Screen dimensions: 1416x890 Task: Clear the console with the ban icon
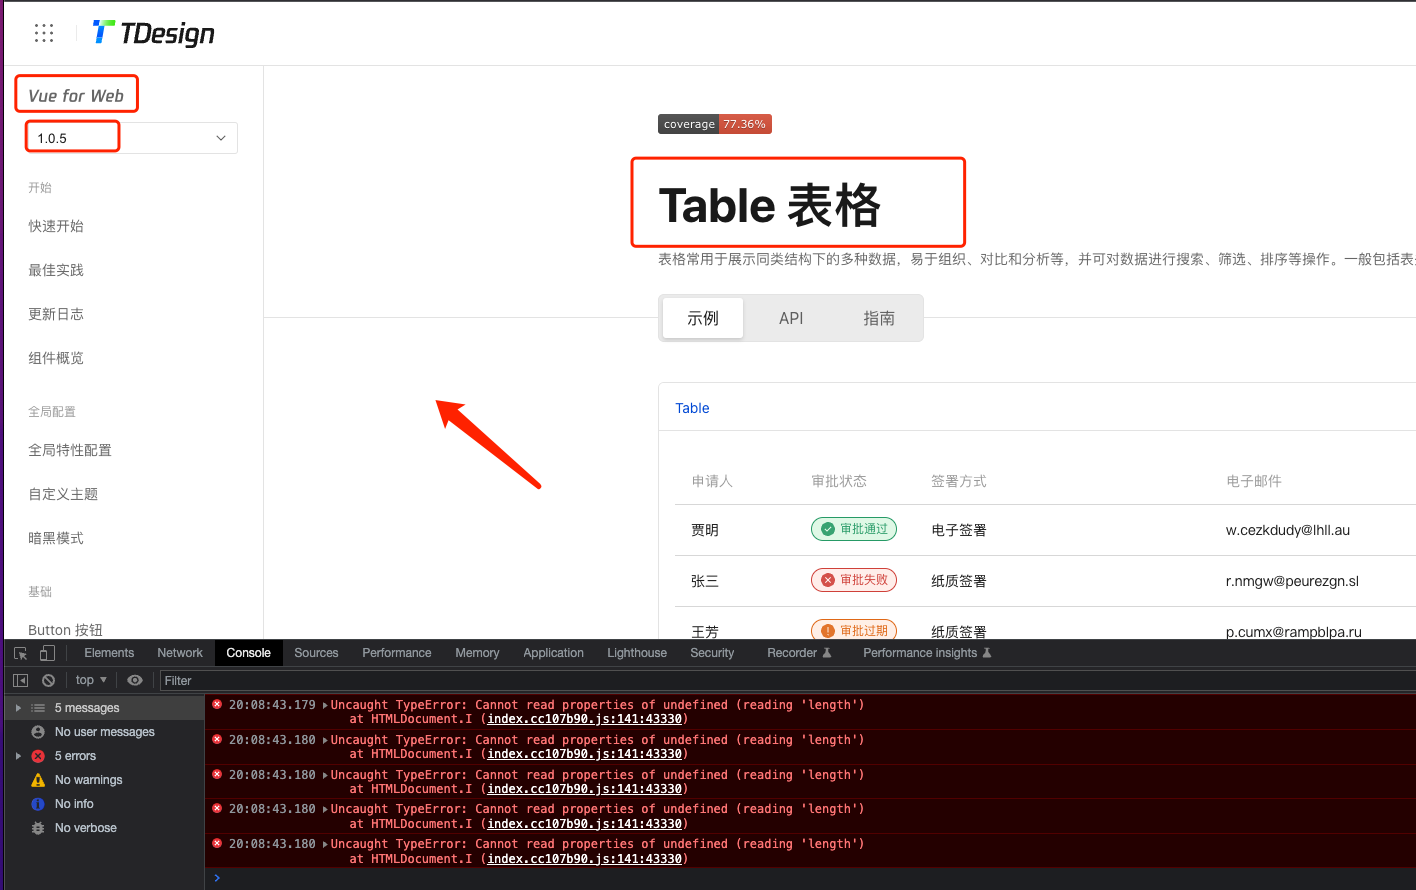48,680
